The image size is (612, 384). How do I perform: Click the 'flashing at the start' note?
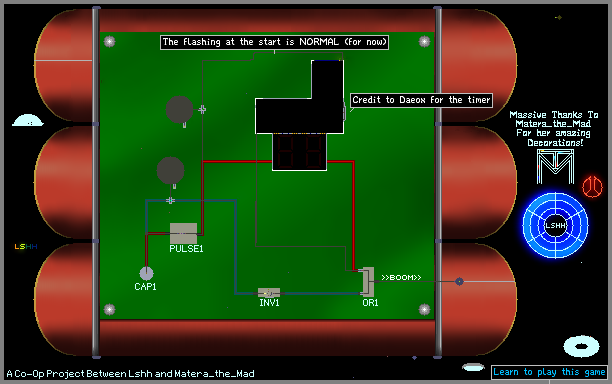tap(274, 42)
